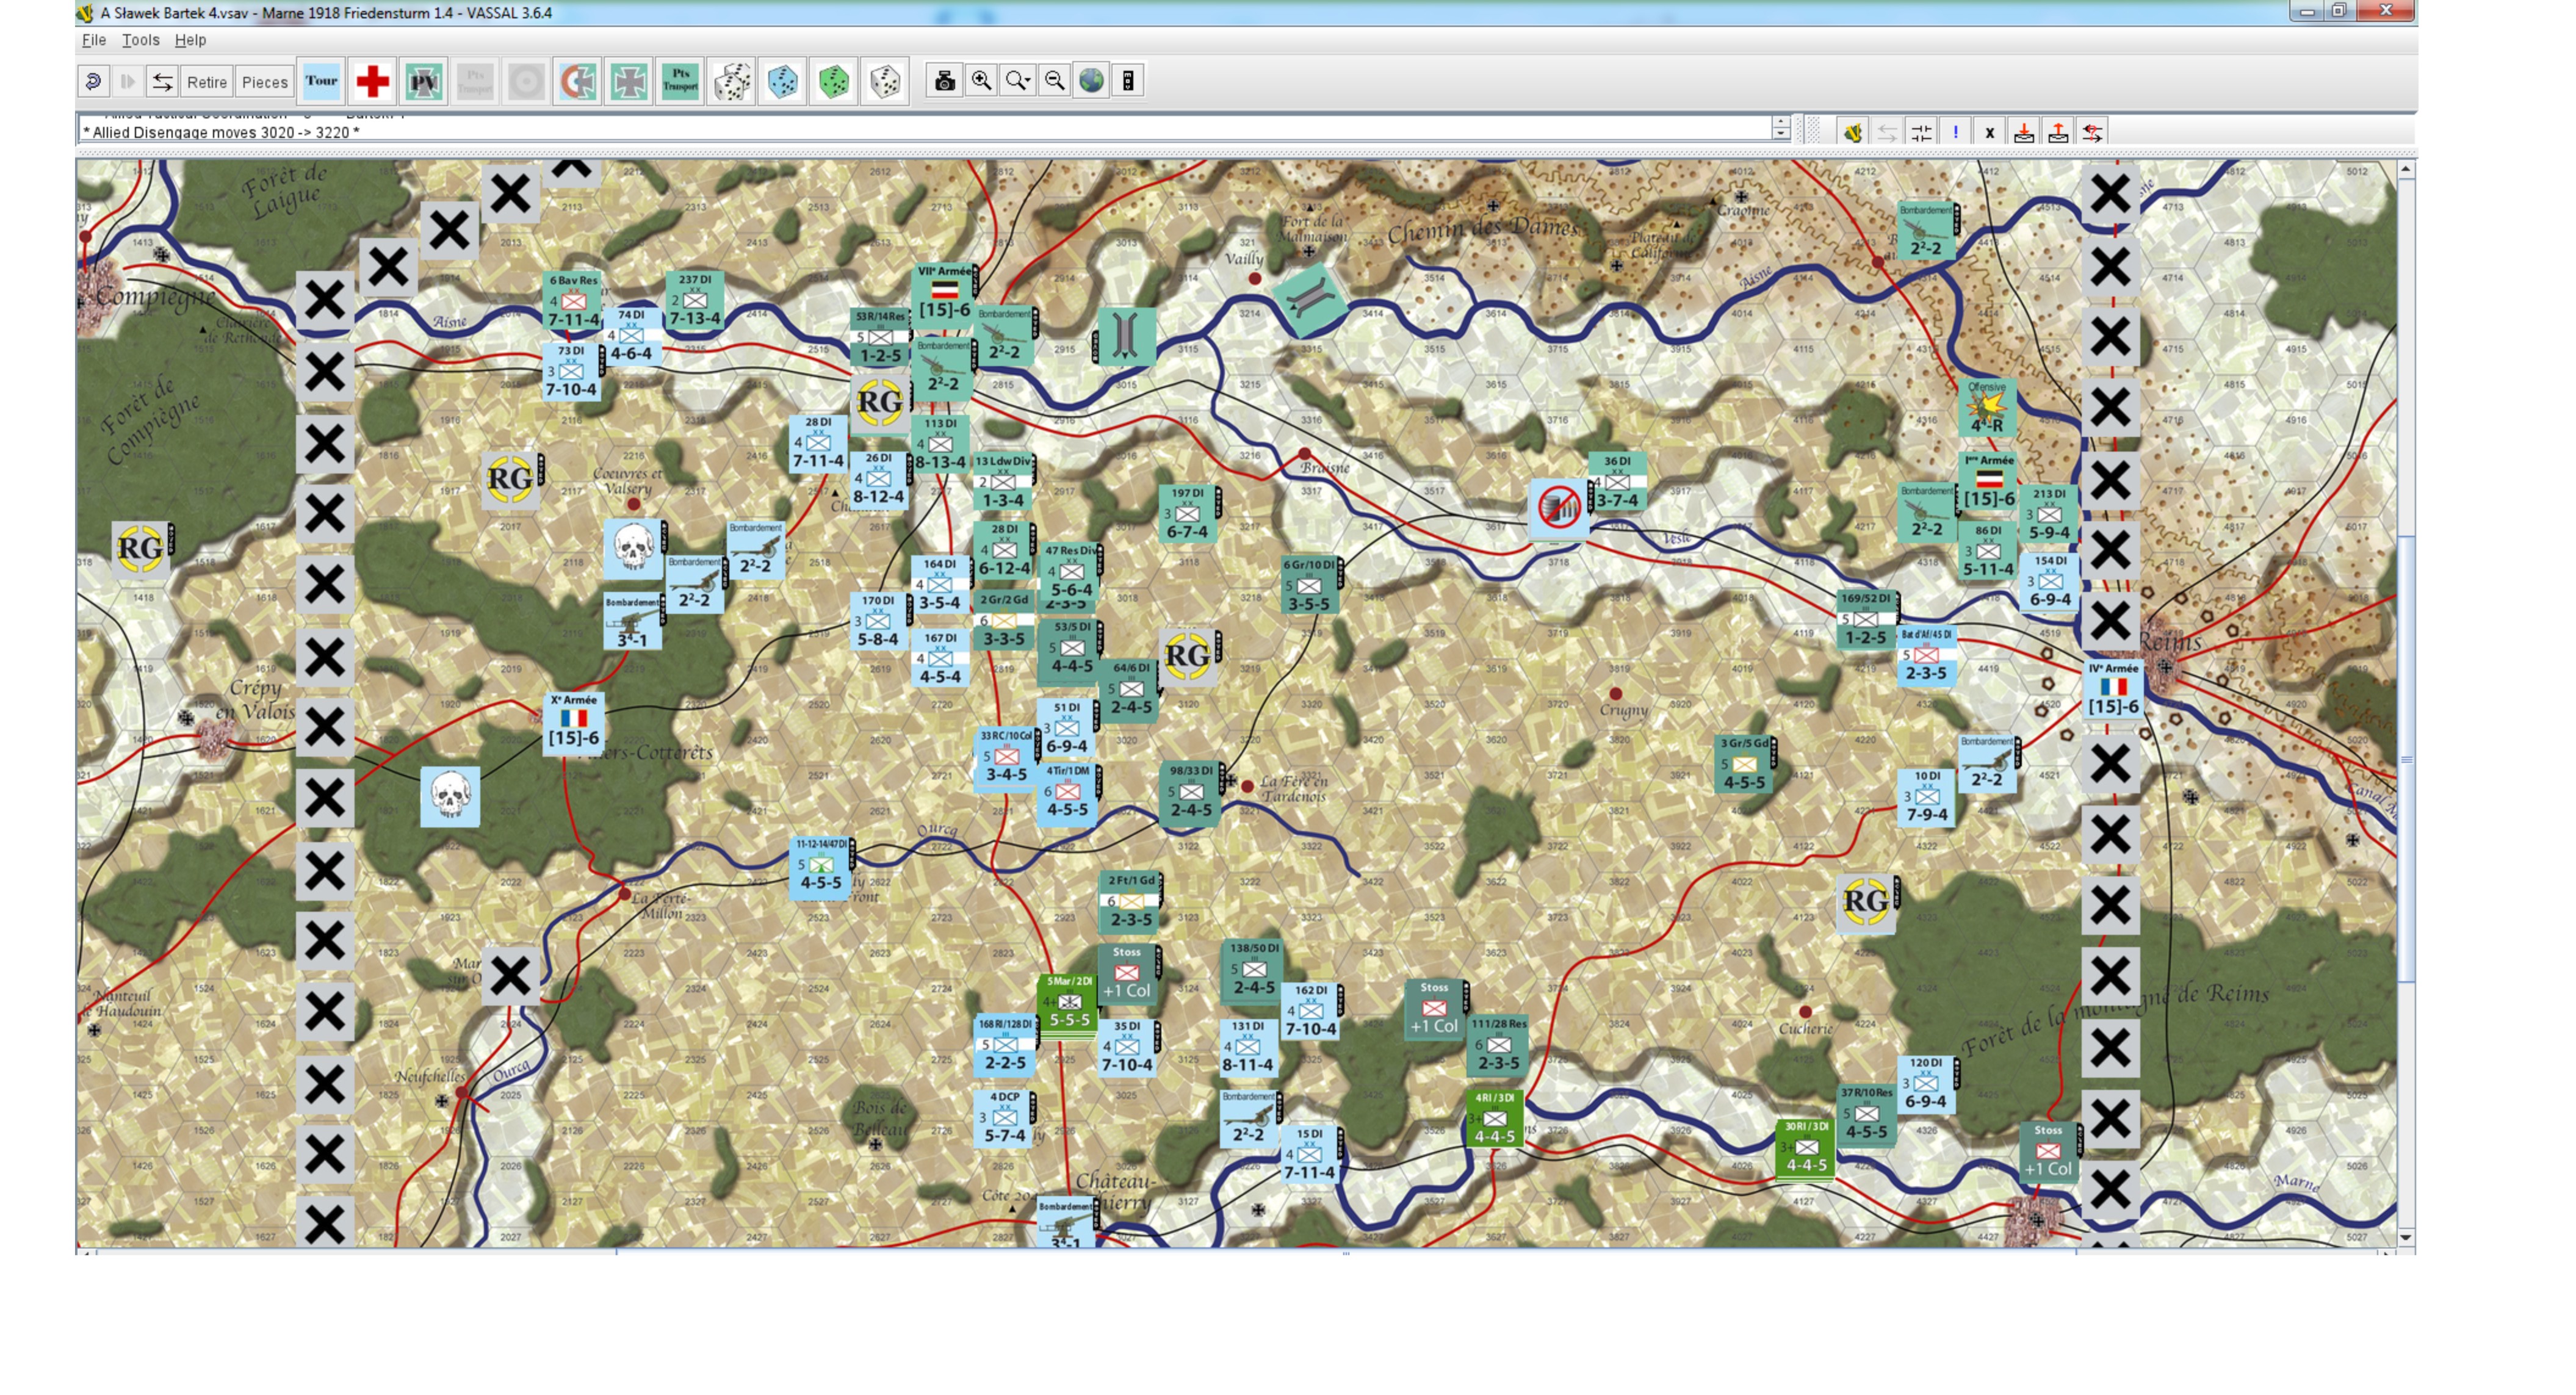Click the synchronize lines icon
The image size is (2576, 1395).
[x=1921, y=132]
